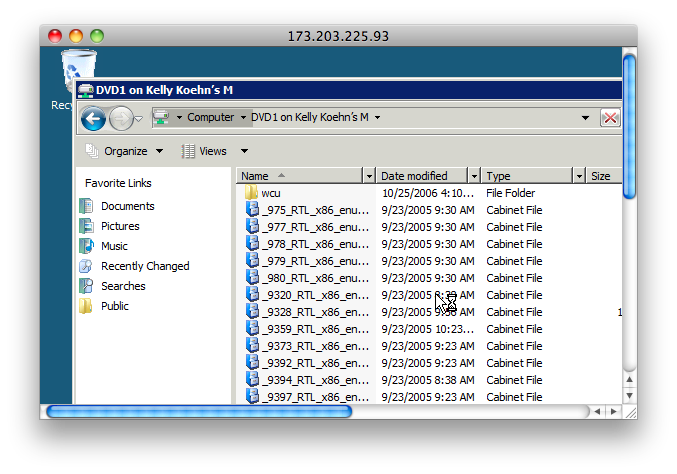Click the scroll right arrow
The width and height of the screenshot is (677, 474).
614,412
